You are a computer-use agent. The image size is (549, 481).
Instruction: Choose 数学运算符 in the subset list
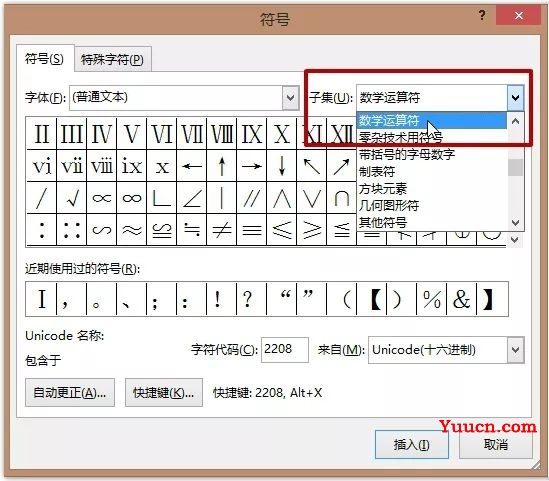point(431,120)
